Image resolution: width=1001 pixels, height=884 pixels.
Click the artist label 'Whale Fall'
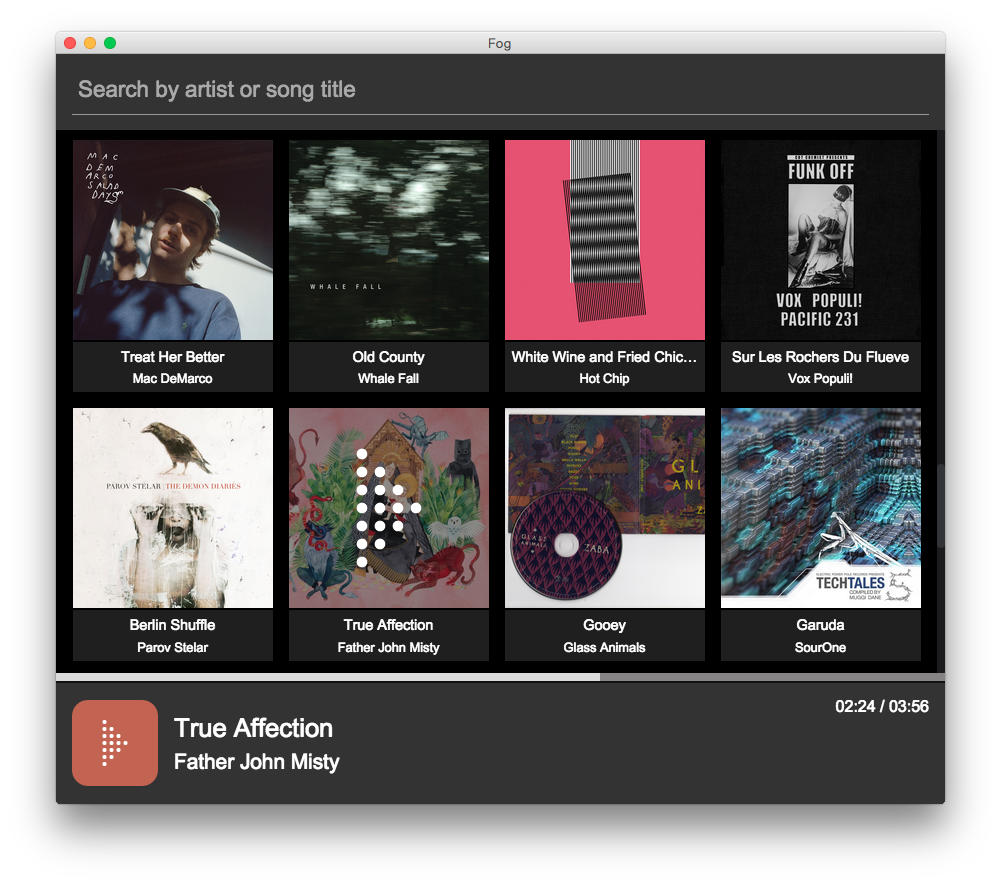click(x=389, y=378)
